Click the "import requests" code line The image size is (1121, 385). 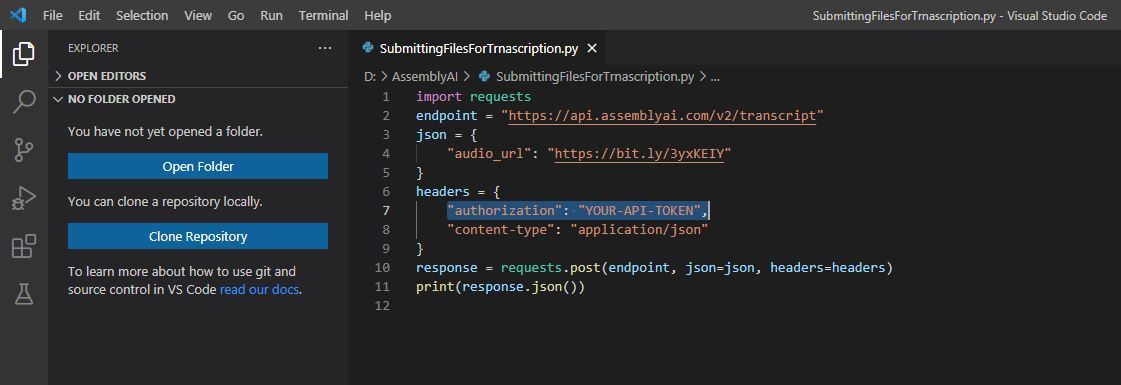pyautogui.click(x=473, y=96)
